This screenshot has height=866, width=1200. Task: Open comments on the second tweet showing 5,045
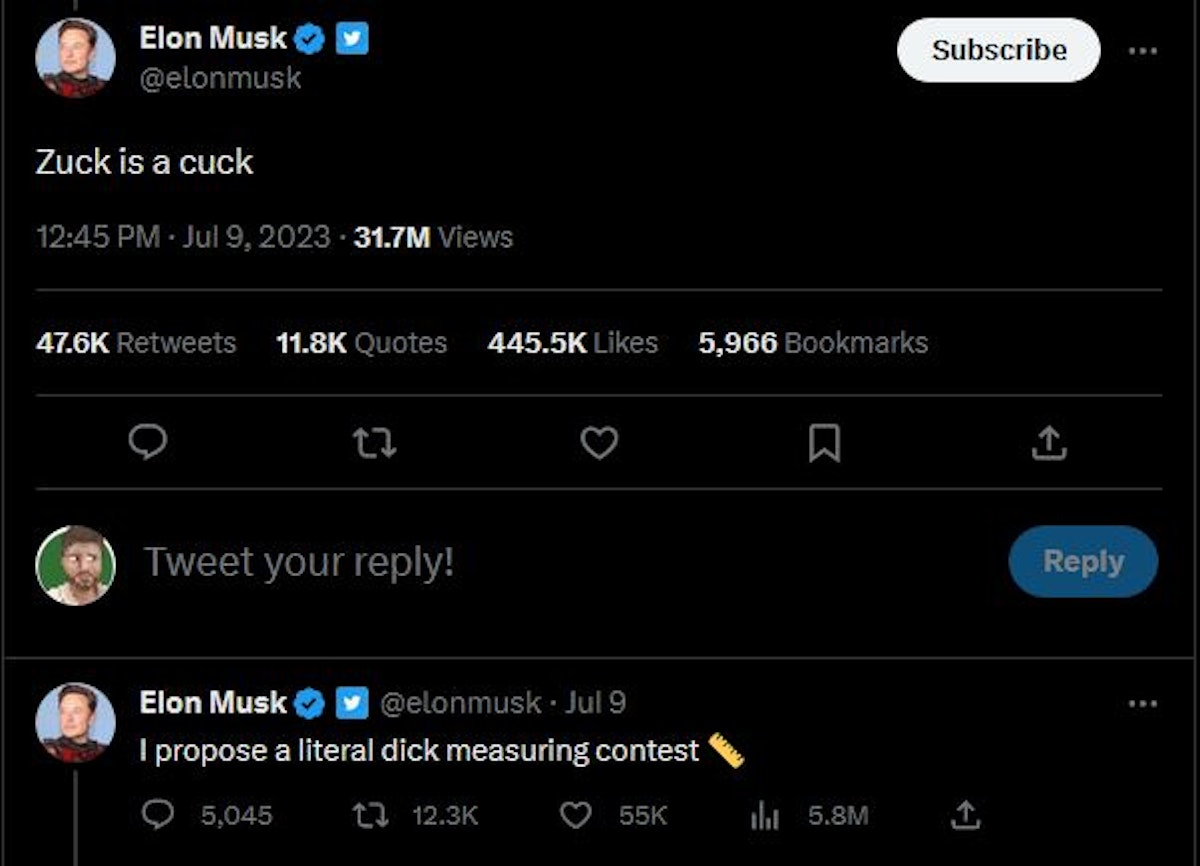pos(158,816)
